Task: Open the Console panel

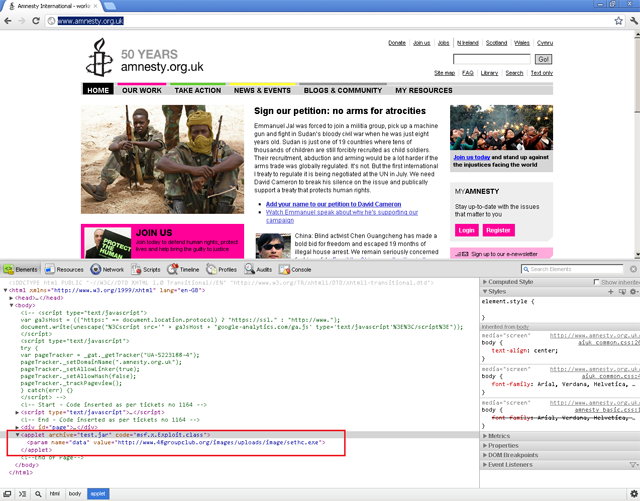Action: (295, 269)
